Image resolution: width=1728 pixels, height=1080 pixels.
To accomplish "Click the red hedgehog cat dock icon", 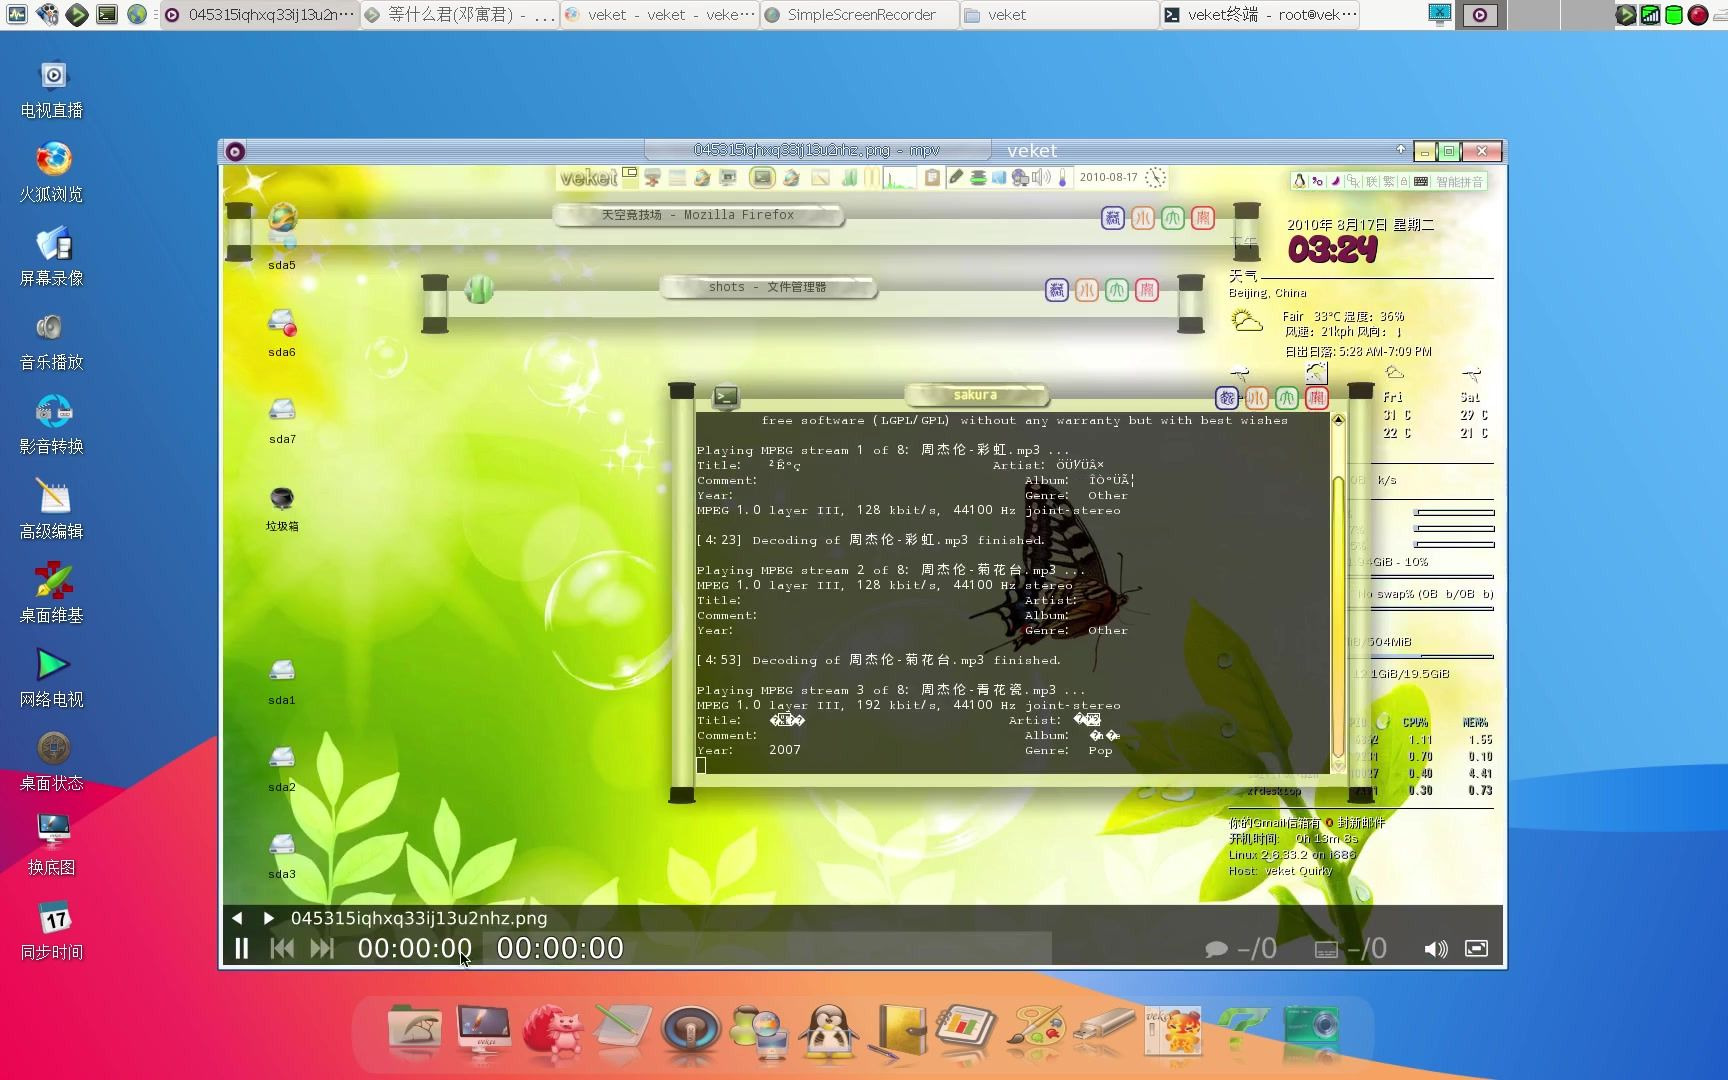I will [x=552, y=1030].
